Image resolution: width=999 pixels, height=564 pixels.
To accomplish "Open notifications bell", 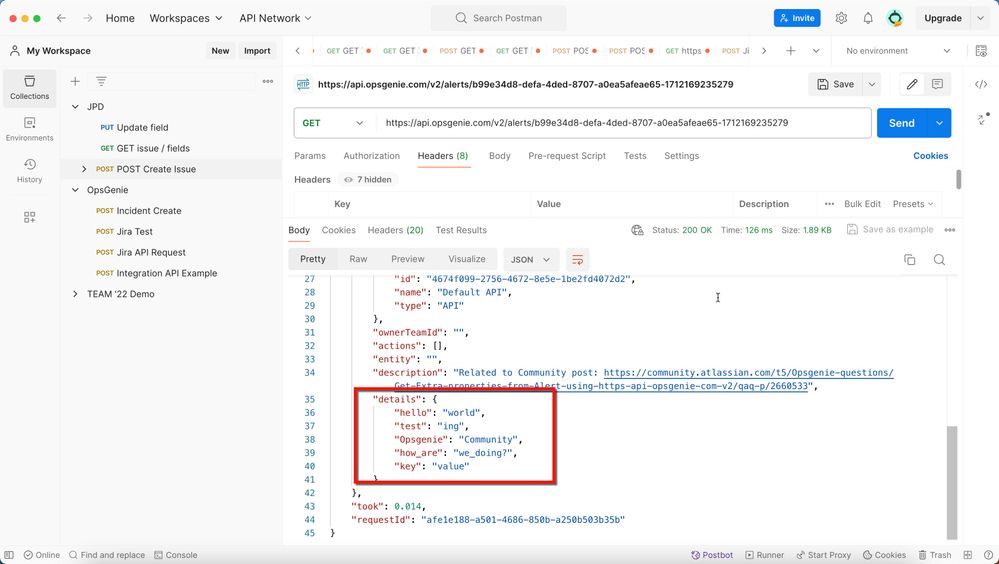I will (868, 18).
